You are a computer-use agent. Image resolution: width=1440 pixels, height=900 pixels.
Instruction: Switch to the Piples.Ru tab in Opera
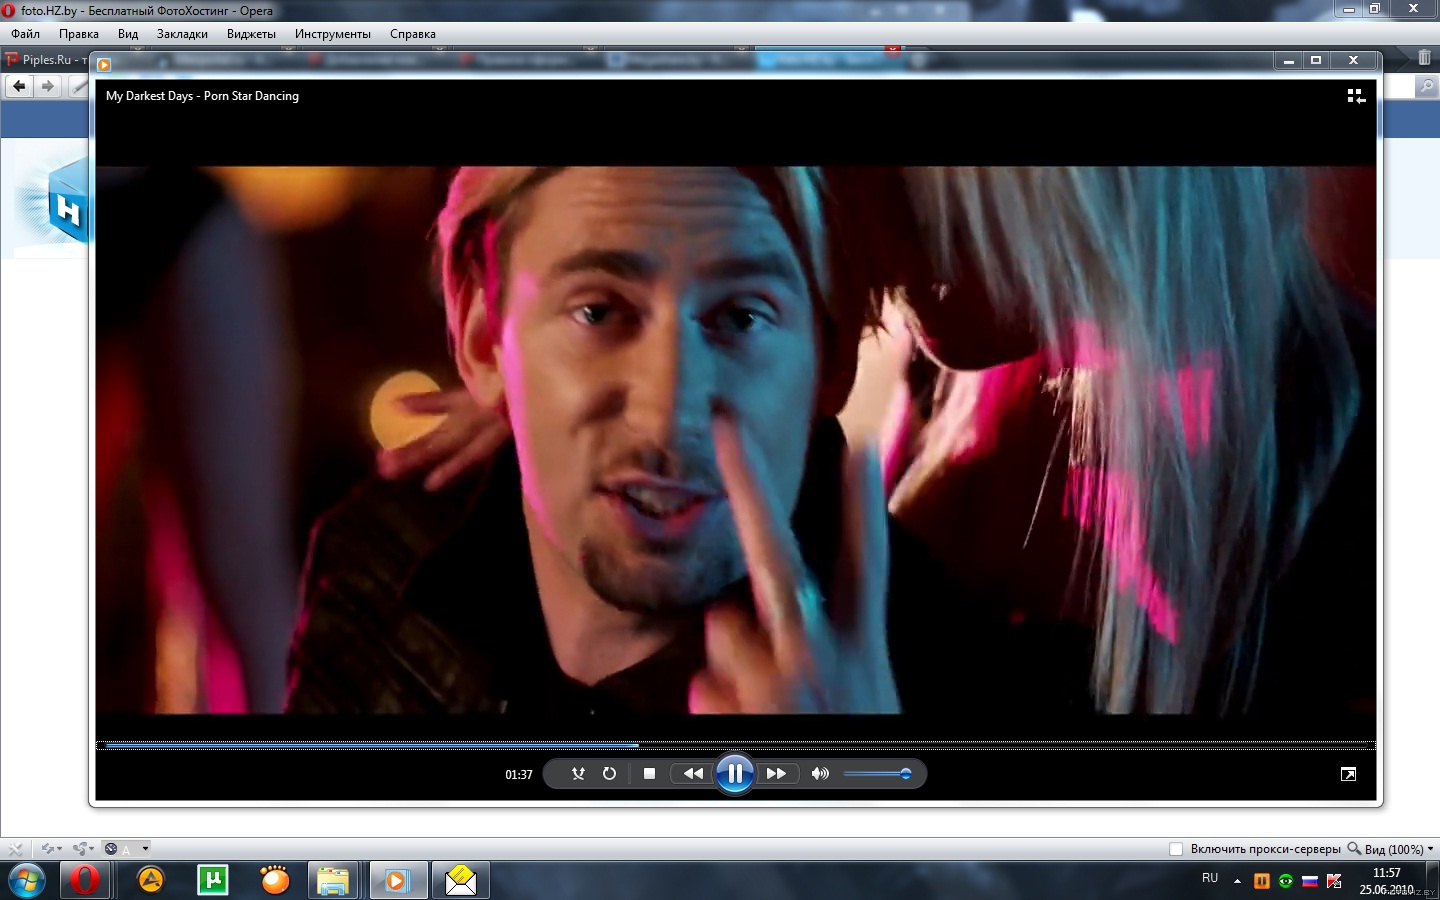[x=46, y=60]
